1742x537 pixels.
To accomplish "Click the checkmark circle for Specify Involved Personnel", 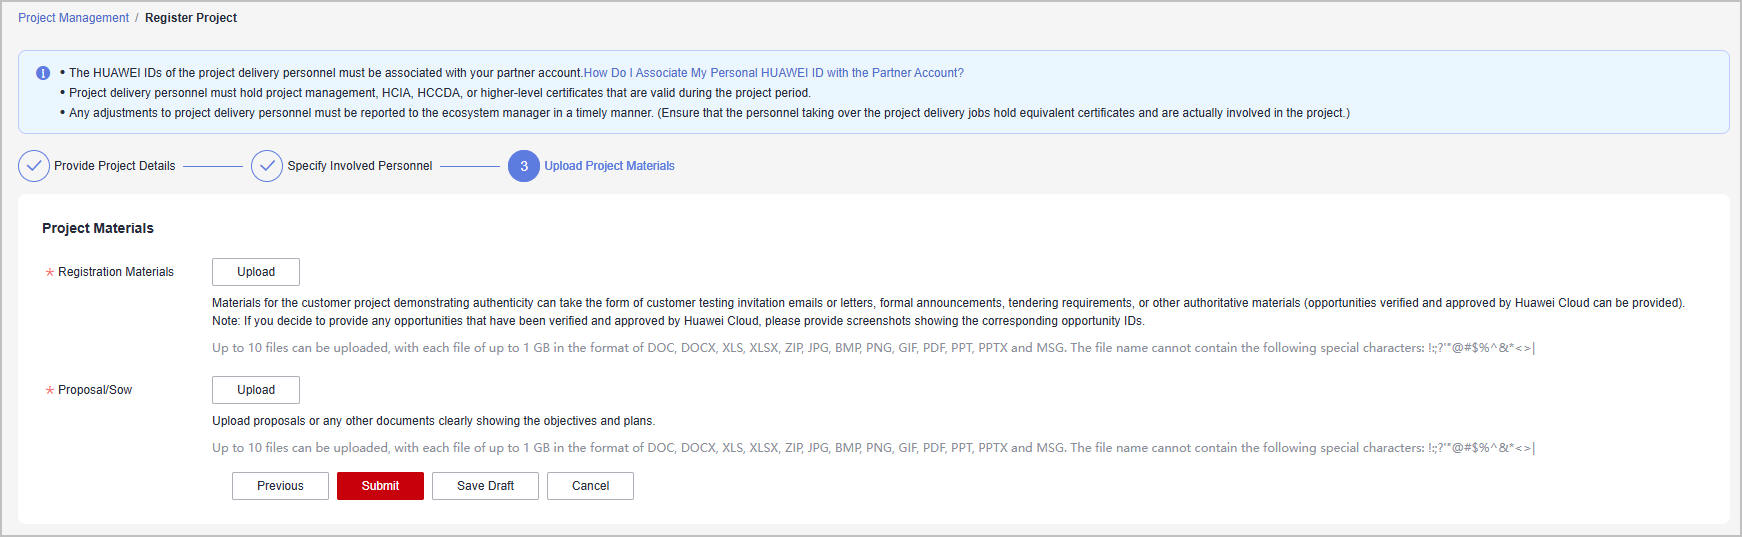I will coord(267,166).
